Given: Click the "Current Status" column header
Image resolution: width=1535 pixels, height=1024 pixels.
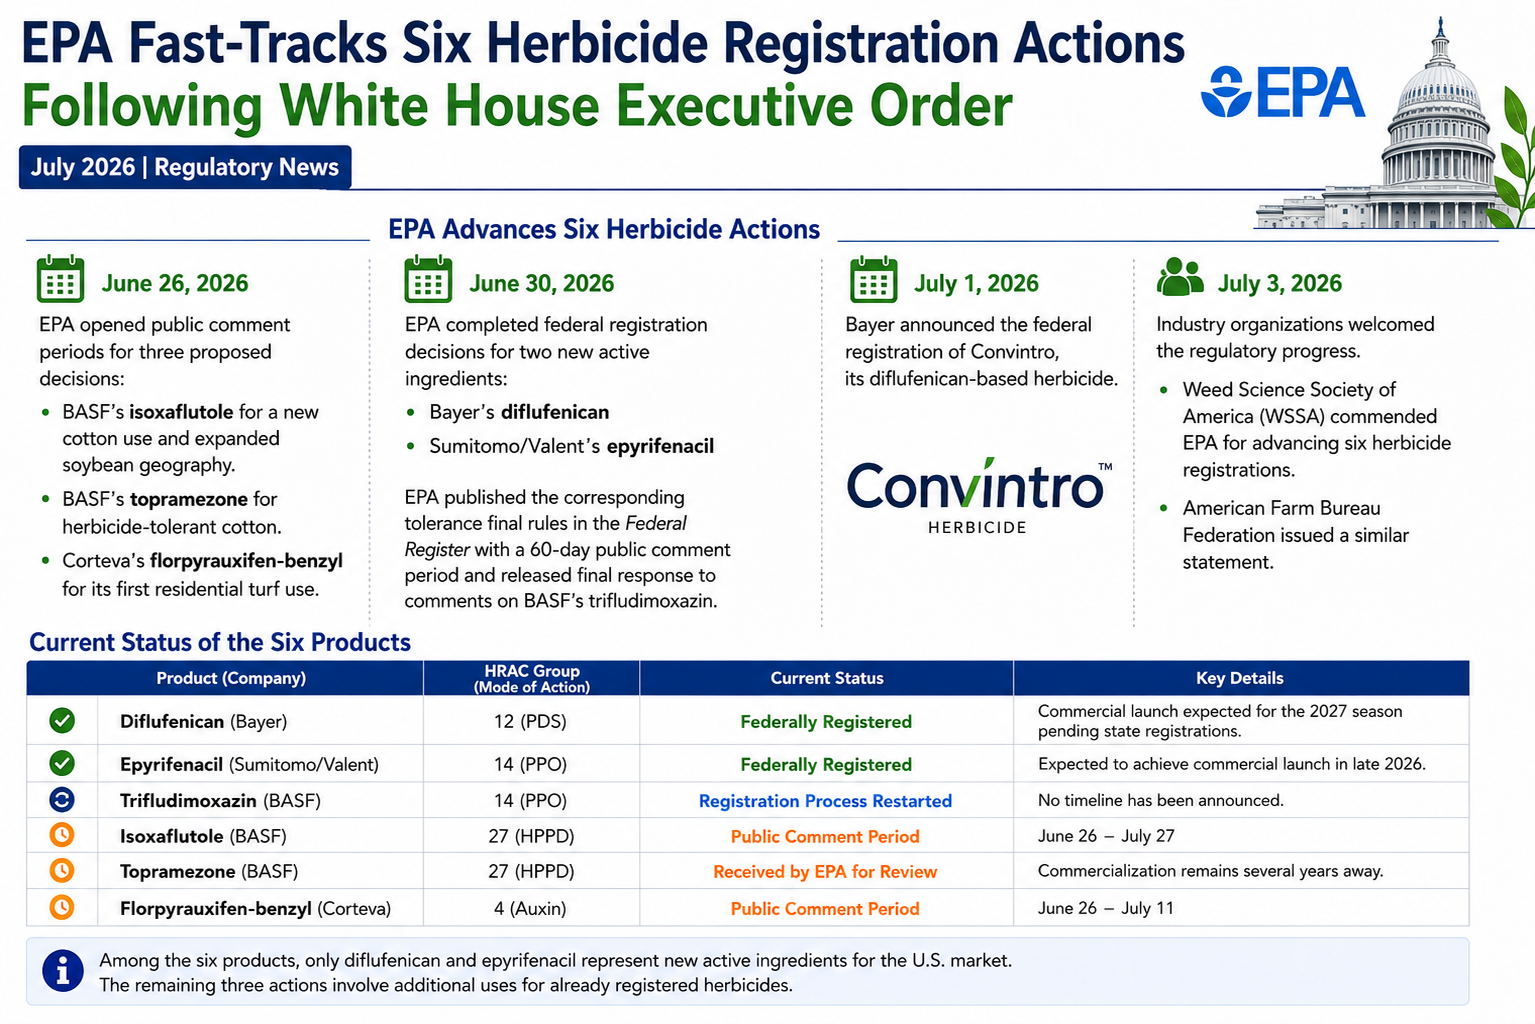Looking at the screenshot, I should click(827, 678).
